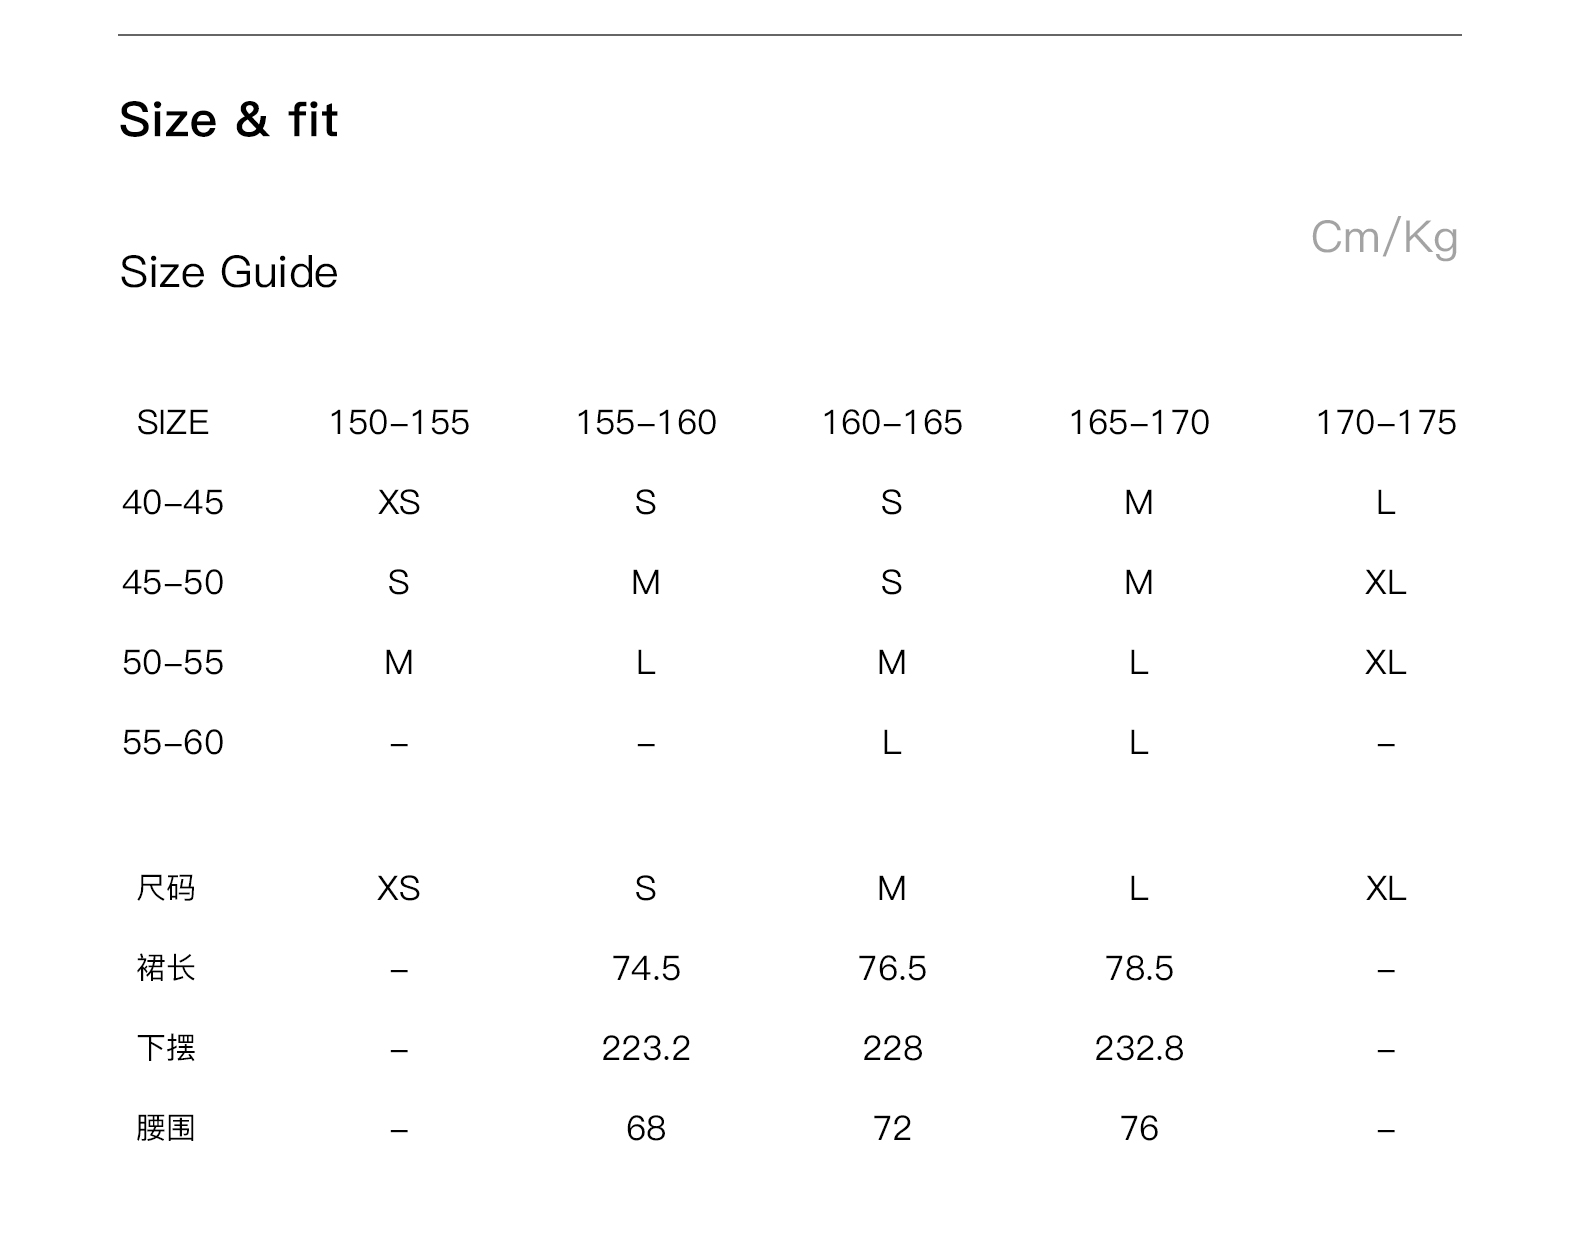Click the 尺码 row label

click(x=166, y=888)
